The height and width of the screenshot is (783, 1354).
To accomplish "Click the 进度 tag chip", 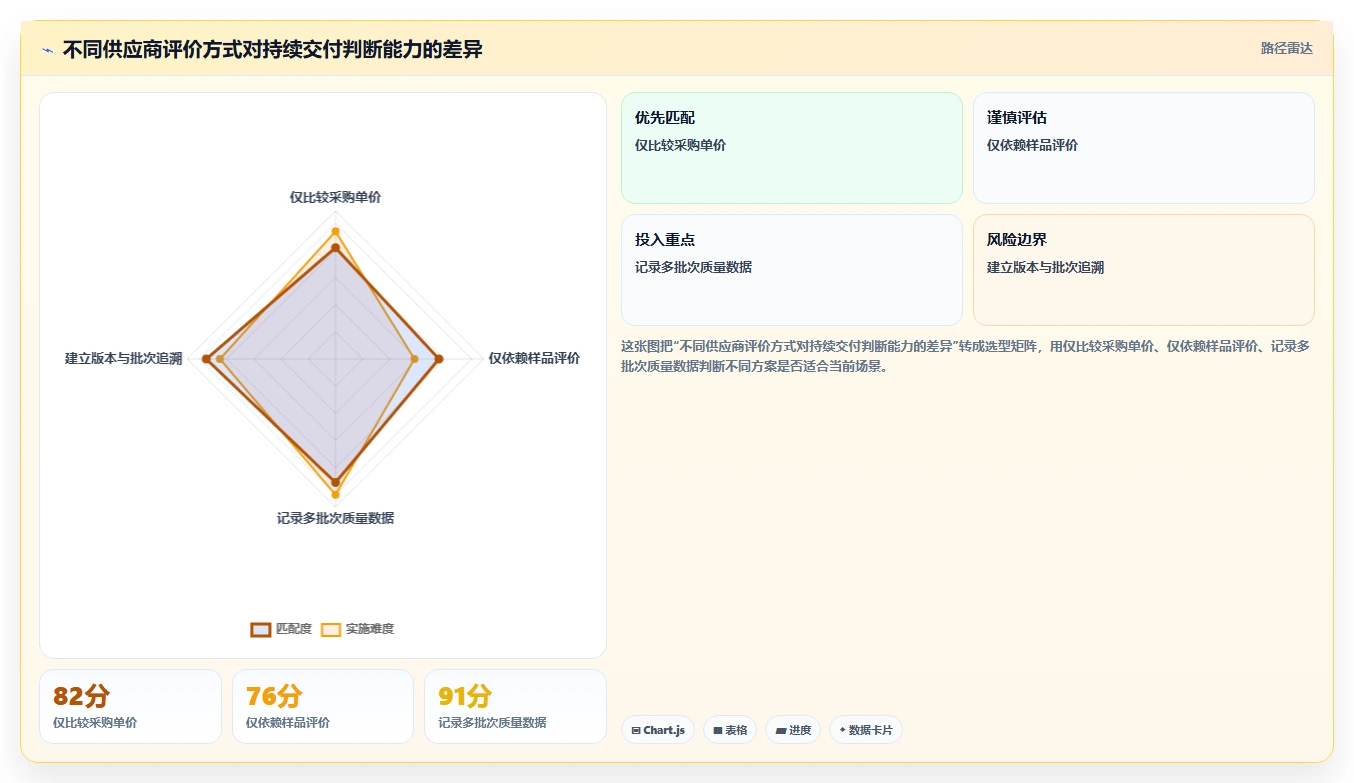I will click(x=793, y=730).
